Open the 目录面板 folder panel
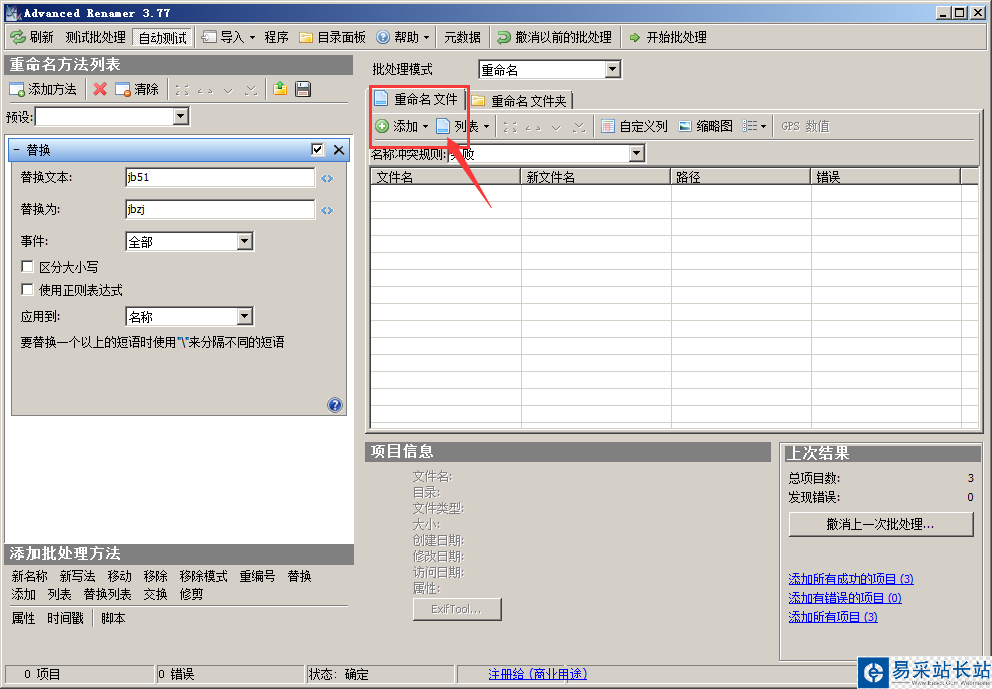The image size is (992, 689). coord(333,37)
